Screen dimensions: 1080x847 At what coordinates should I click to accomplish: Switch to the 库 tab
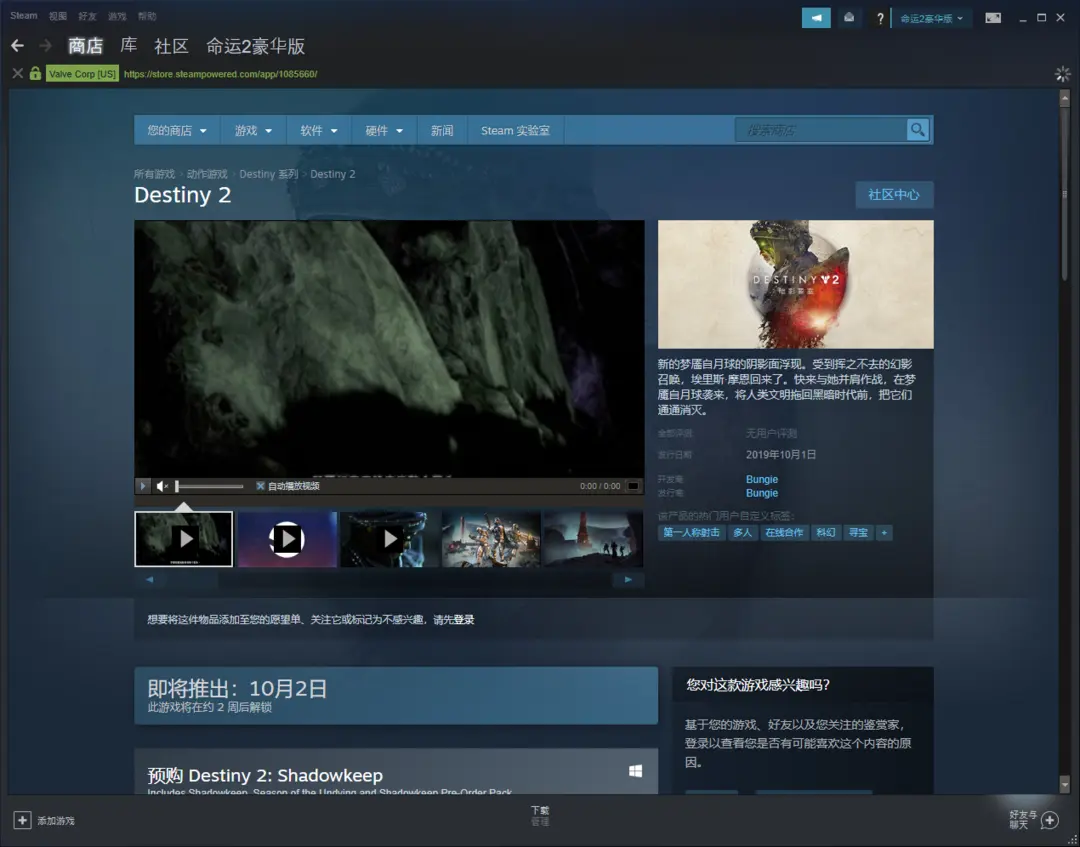[x=129, y=46]
